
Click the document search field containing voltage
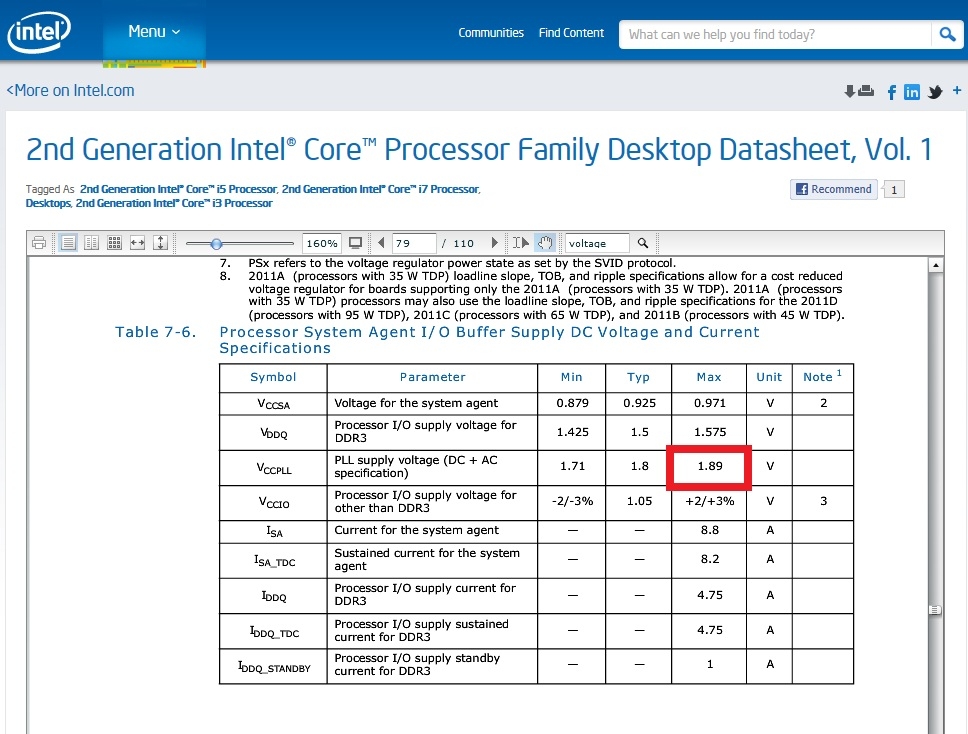click(x=597, y=243)
